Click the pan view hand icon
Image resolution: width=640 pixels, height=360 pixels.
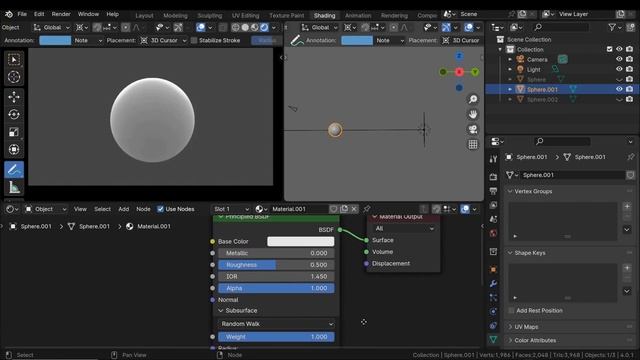point(473,114)
